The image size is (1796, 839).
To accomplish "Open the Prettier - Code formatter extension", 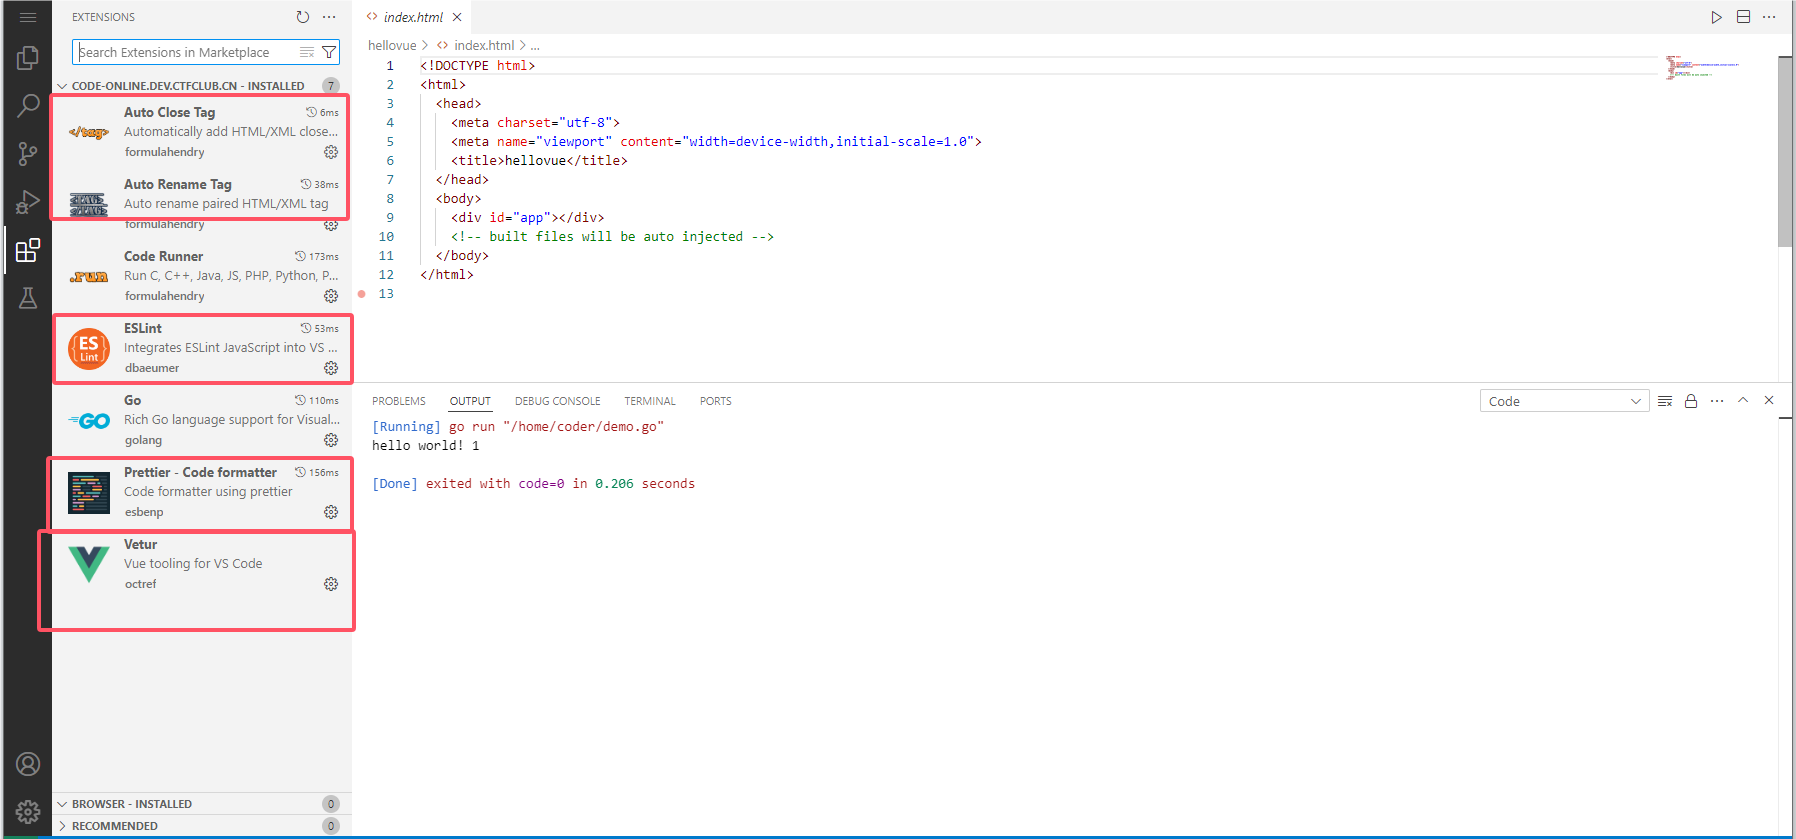I will pos(202,492).
